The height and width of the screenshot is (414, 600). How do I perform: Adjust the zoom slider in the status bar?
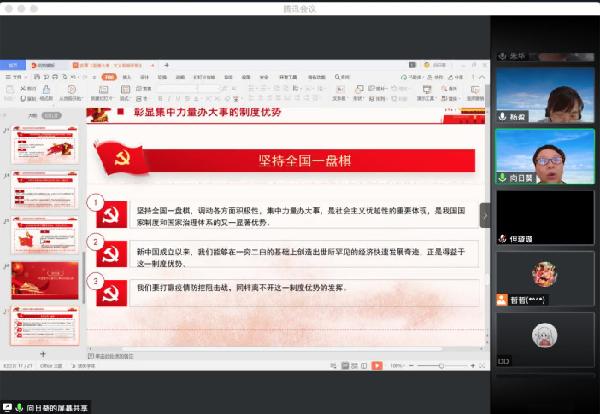click(x=441, y=366)
